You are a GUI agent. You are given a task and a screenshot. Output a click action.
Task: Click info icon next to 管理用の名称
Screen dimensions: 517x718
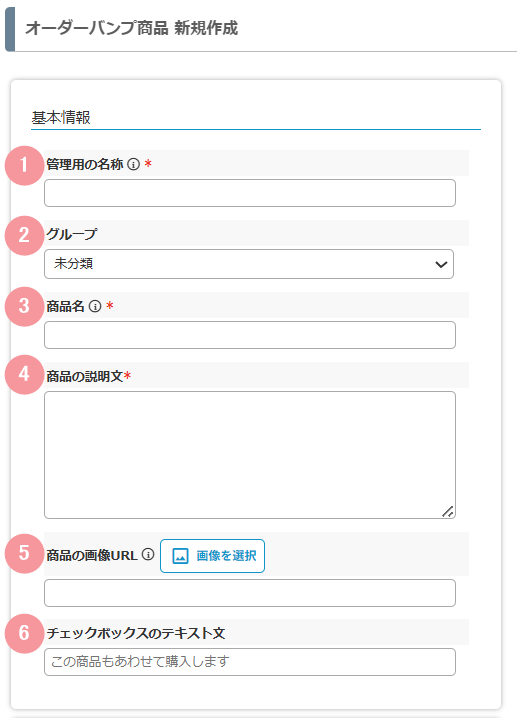(133, 164)
